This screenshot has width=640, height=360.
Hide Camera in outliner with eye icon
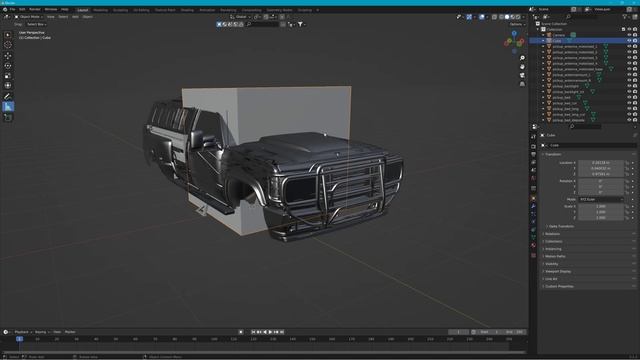click(629, 35)
